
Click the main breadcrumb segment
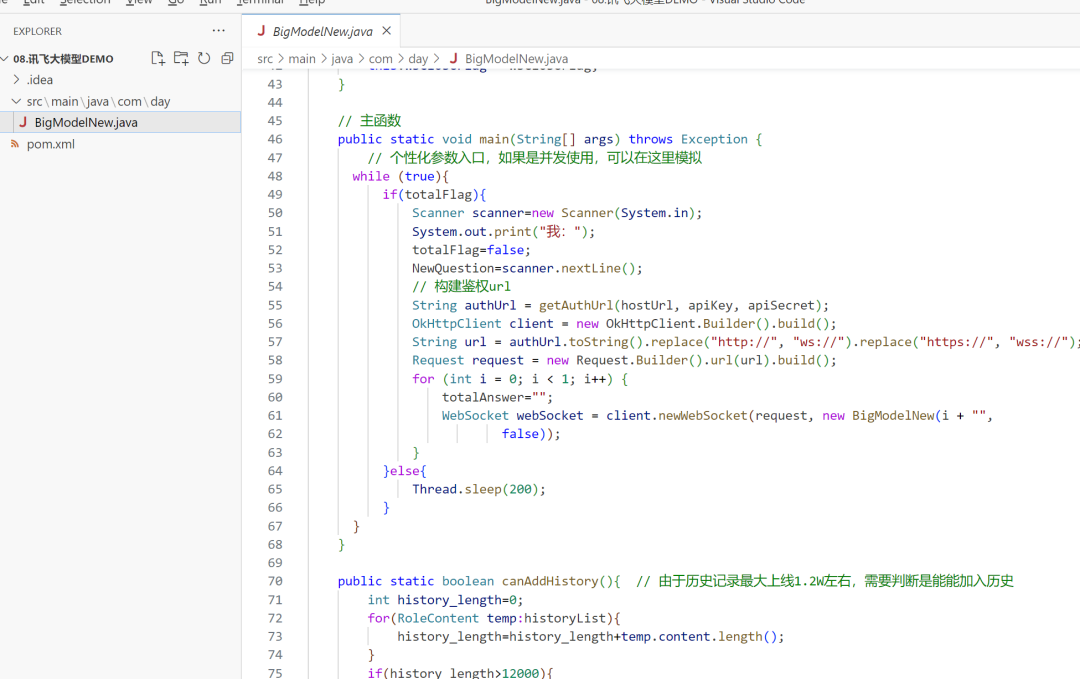302,59
